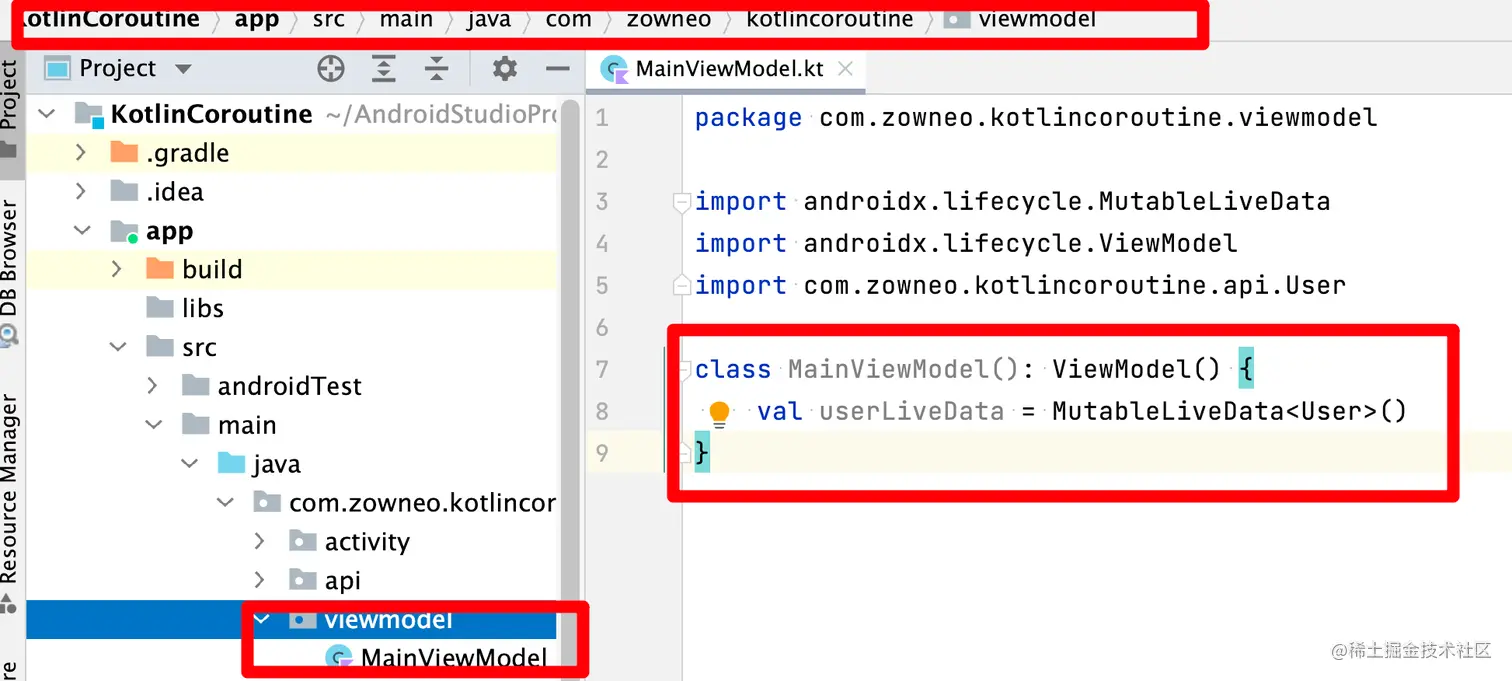This screenshot has height=681, width=1512.
Task: Expand the activity package
Action: tap(260, 542)
